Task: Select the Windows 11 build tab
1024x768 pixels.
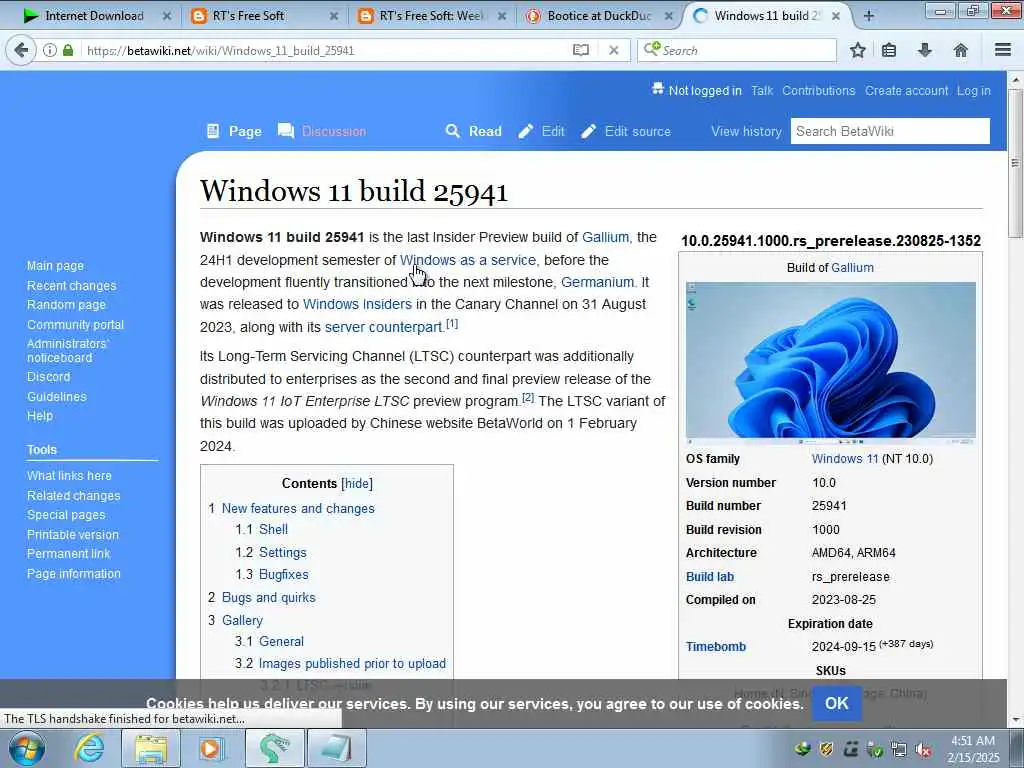Action: coord(767,16)
